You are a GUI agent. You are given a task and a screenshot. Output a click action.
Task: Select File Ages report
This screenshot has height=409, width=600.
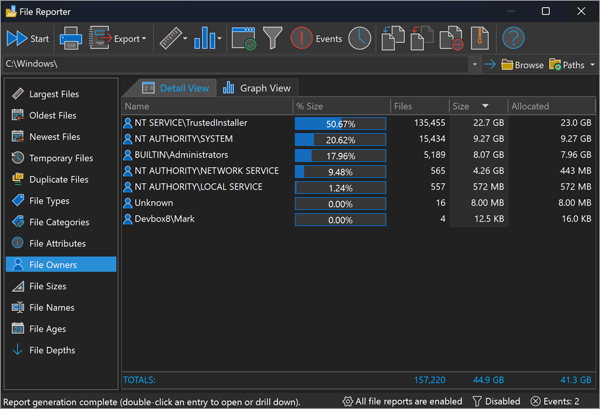pyautogui.click(x=61, y=329)
